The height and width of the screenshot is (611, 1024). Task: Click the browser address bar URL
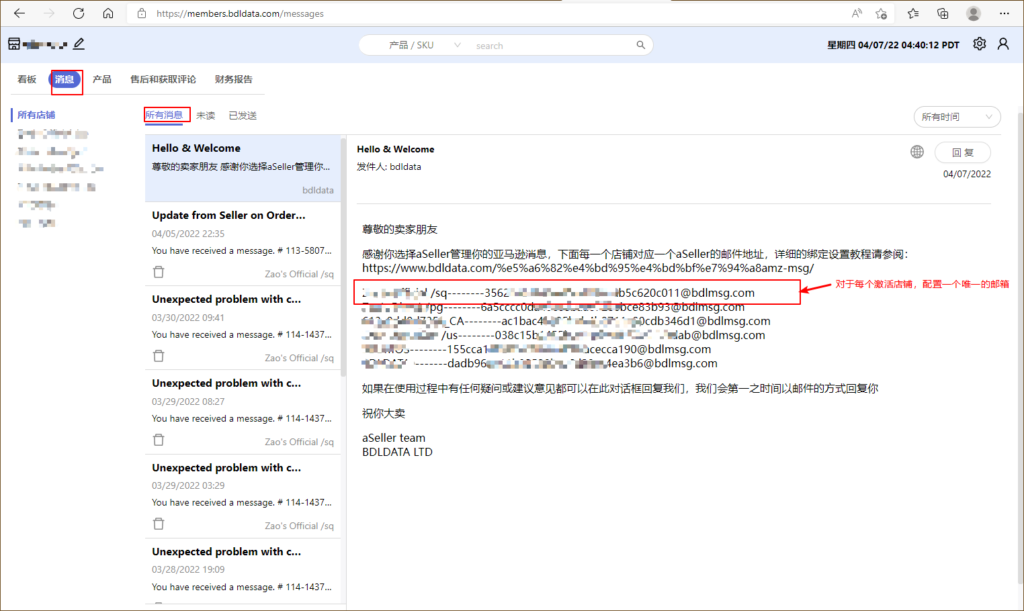pos(240,14)
